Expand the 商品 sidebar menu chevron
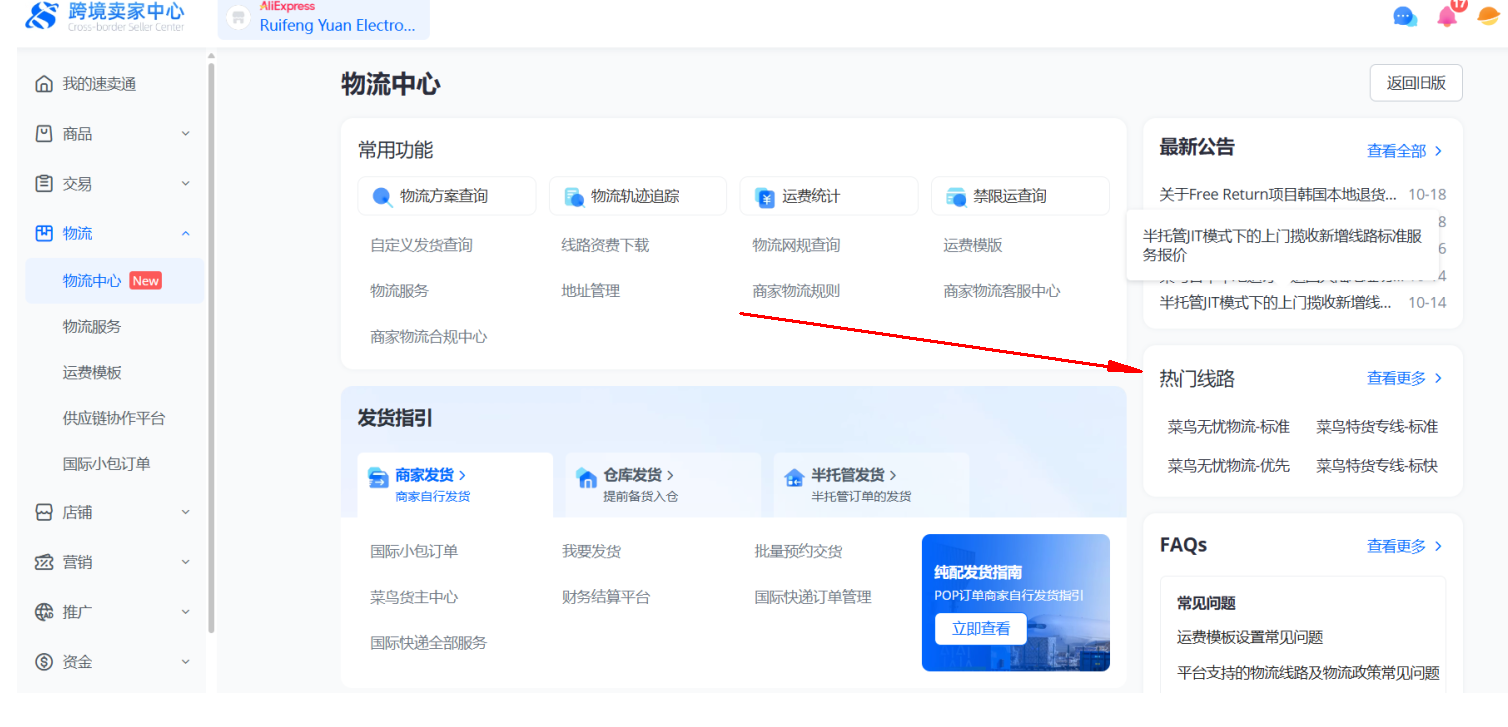The height and width of the screenshot is (727, 1508). [186, 134]
